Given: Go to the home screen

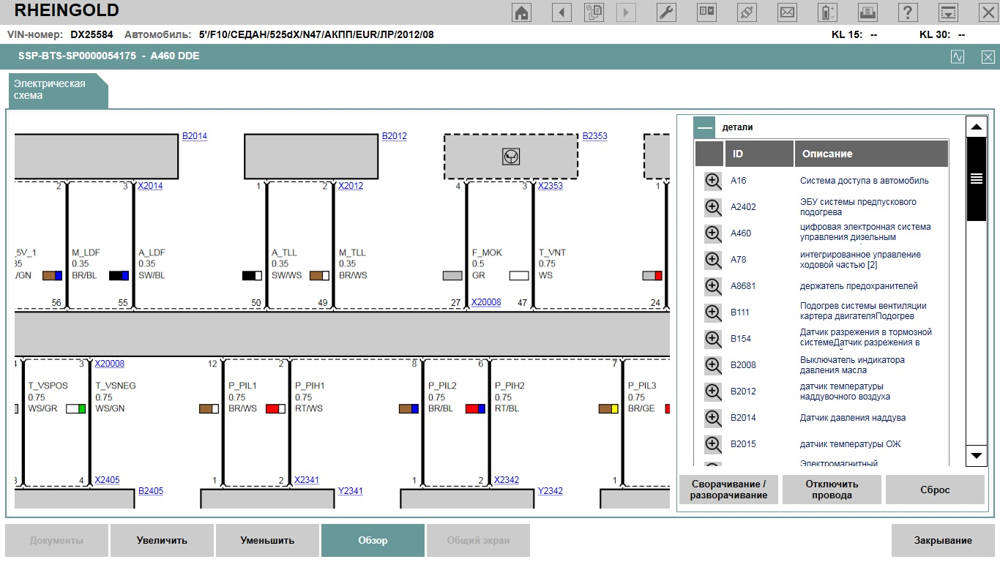Looking at the screenshot, I should point(521,12).
